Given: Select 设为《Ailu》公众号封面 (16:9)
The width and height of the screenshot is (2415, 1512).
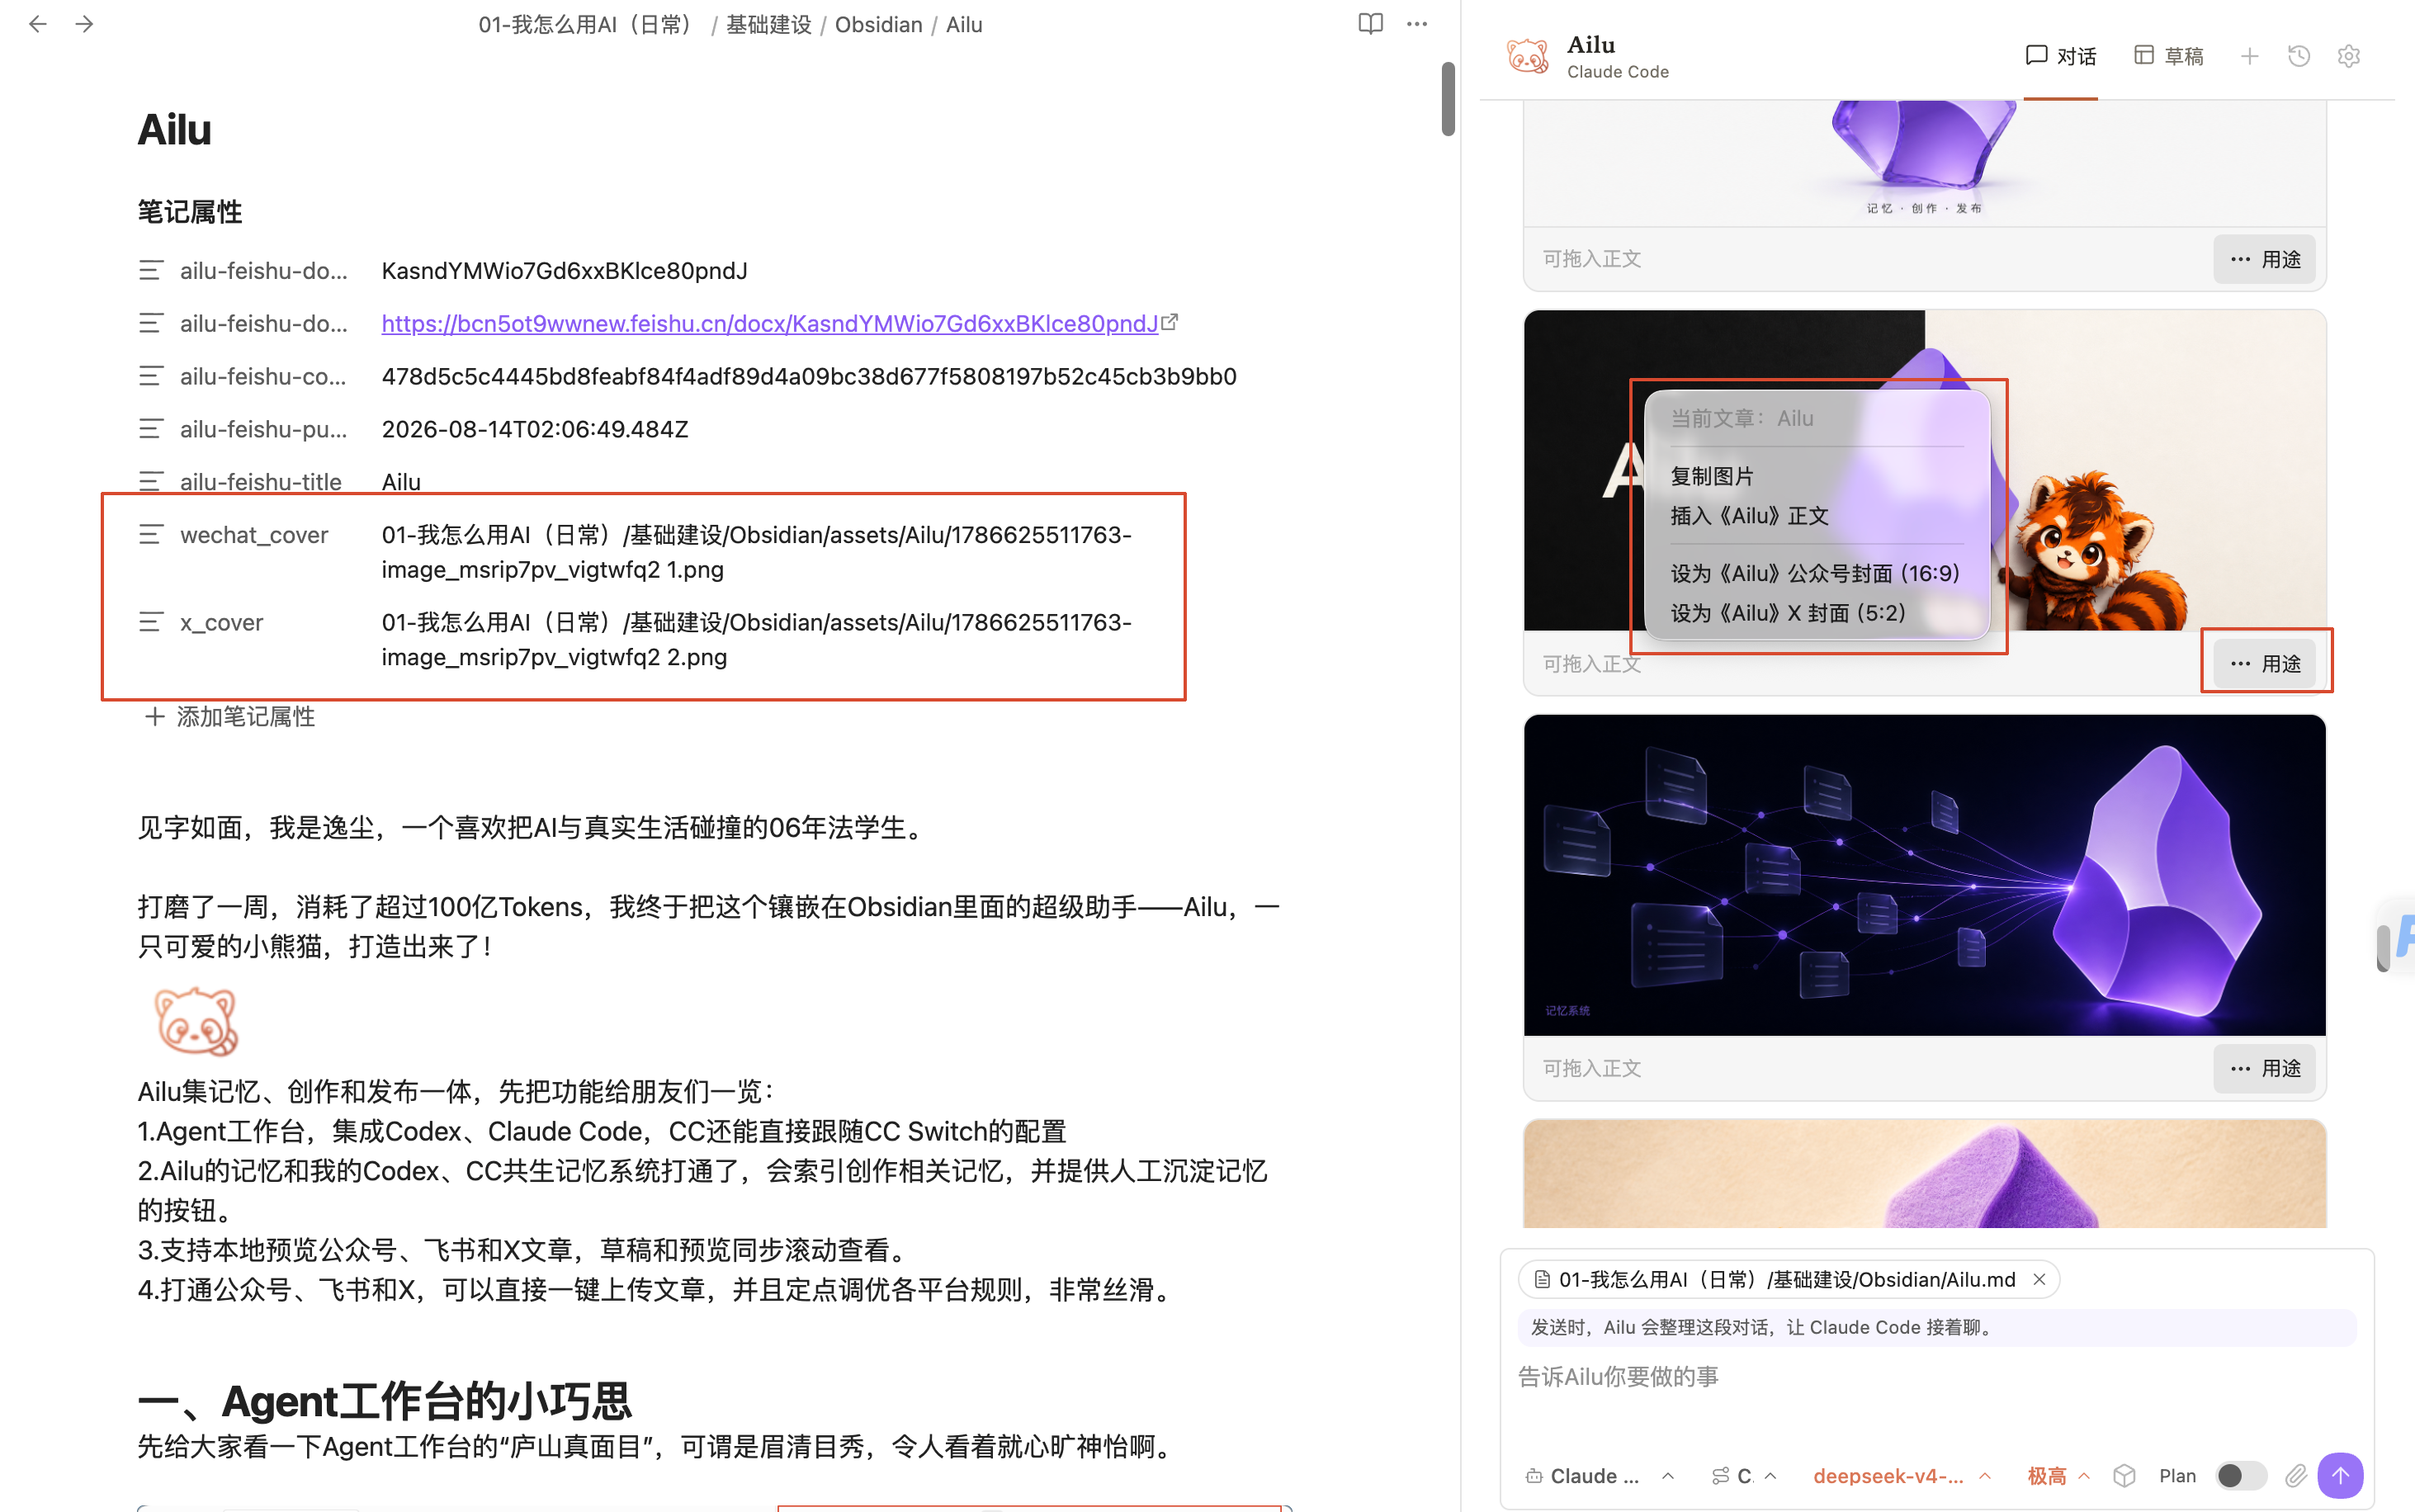Looking at the screenshot, I should [x=1817, y=573].
